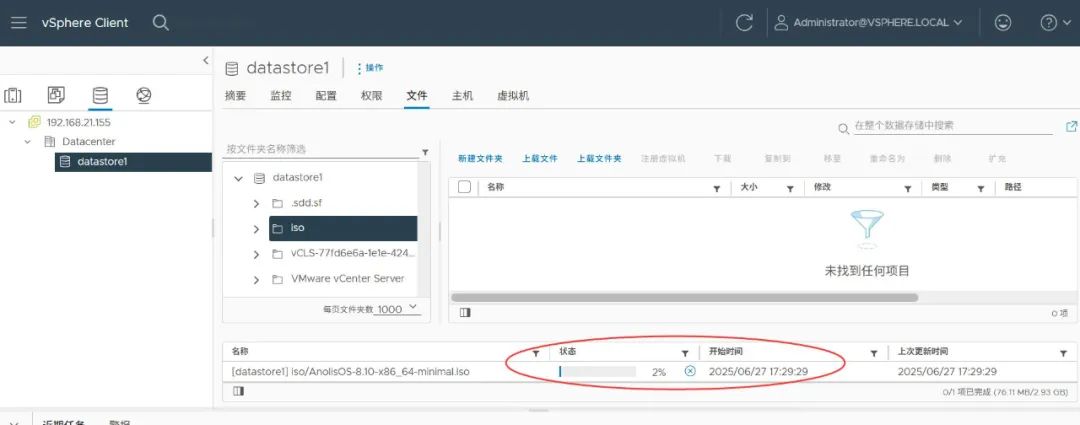1080x425 pixels.
Task: Open the main hamburger menu
Action: pyautogui.click(x=19, y=23)
